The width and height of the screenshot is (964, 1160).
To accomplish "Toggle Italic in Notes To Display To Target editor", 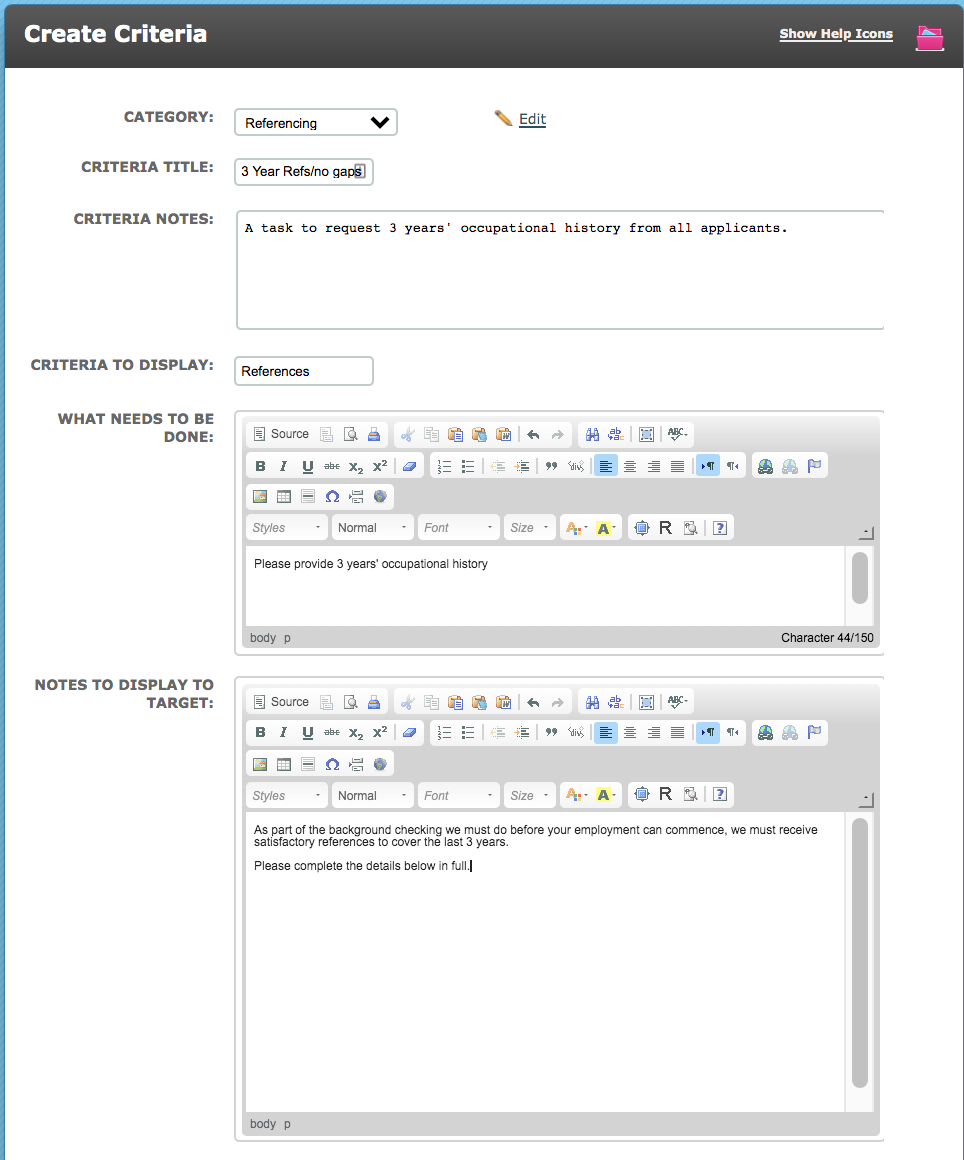I will 283,732.
